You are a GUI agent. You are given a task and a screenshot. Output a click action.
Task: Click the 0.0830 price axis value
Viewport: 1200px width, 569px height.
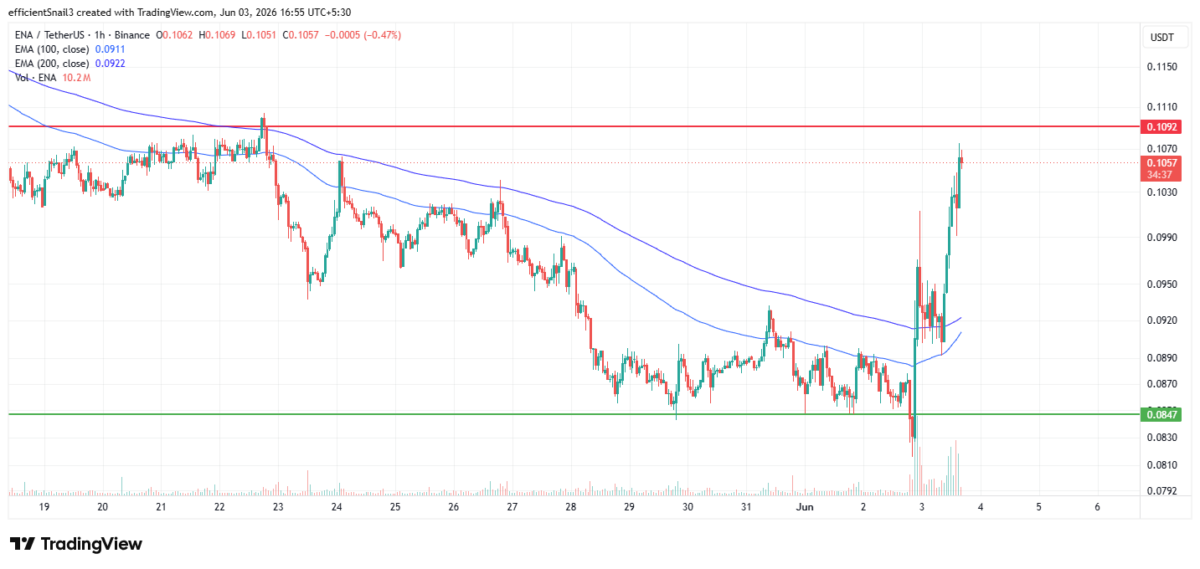[x=1162, y=438]
